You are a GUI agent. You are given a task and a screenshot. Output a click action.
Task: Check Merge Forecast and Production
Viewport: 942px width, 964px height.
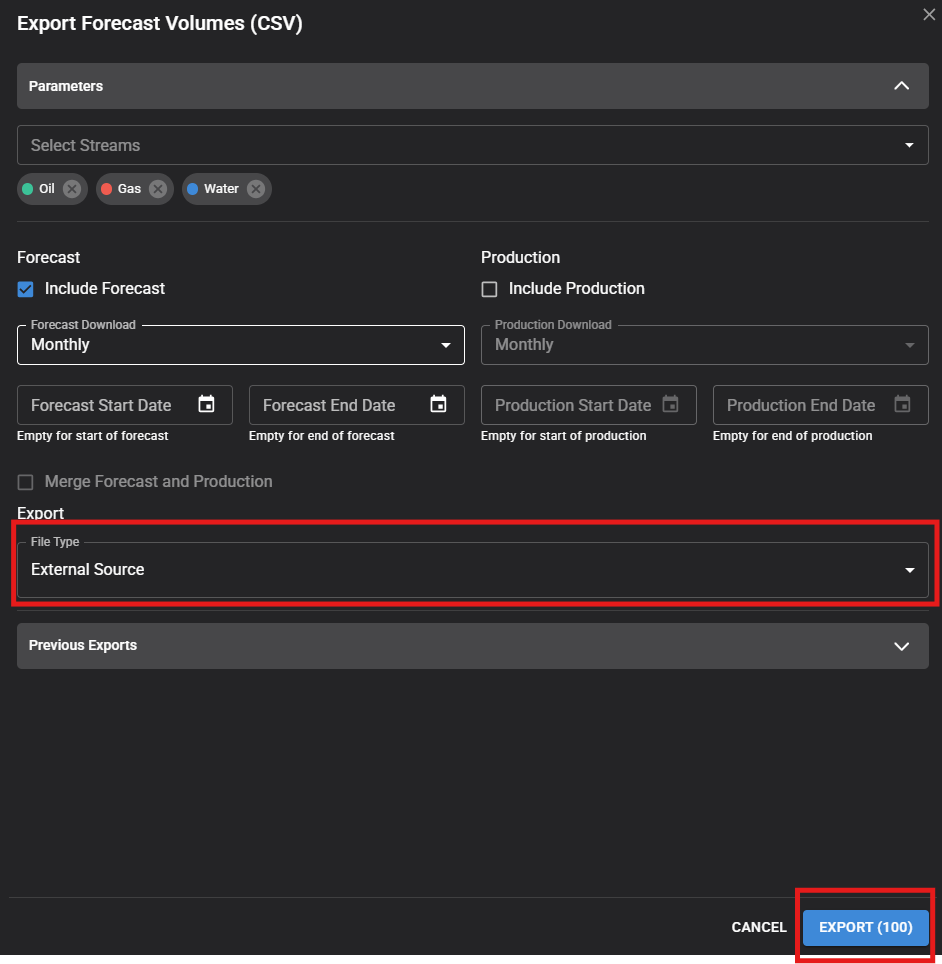point(25,481)
